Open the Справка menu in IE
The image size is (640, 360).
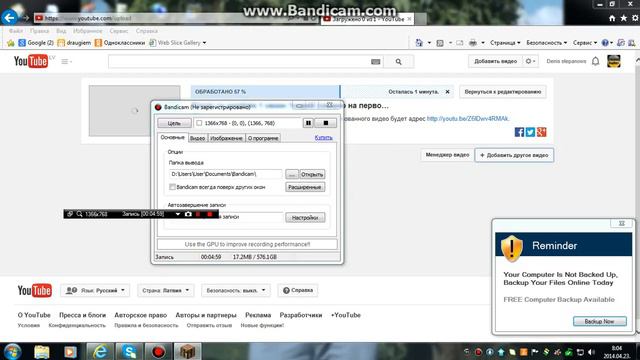(x=147, y=31)
